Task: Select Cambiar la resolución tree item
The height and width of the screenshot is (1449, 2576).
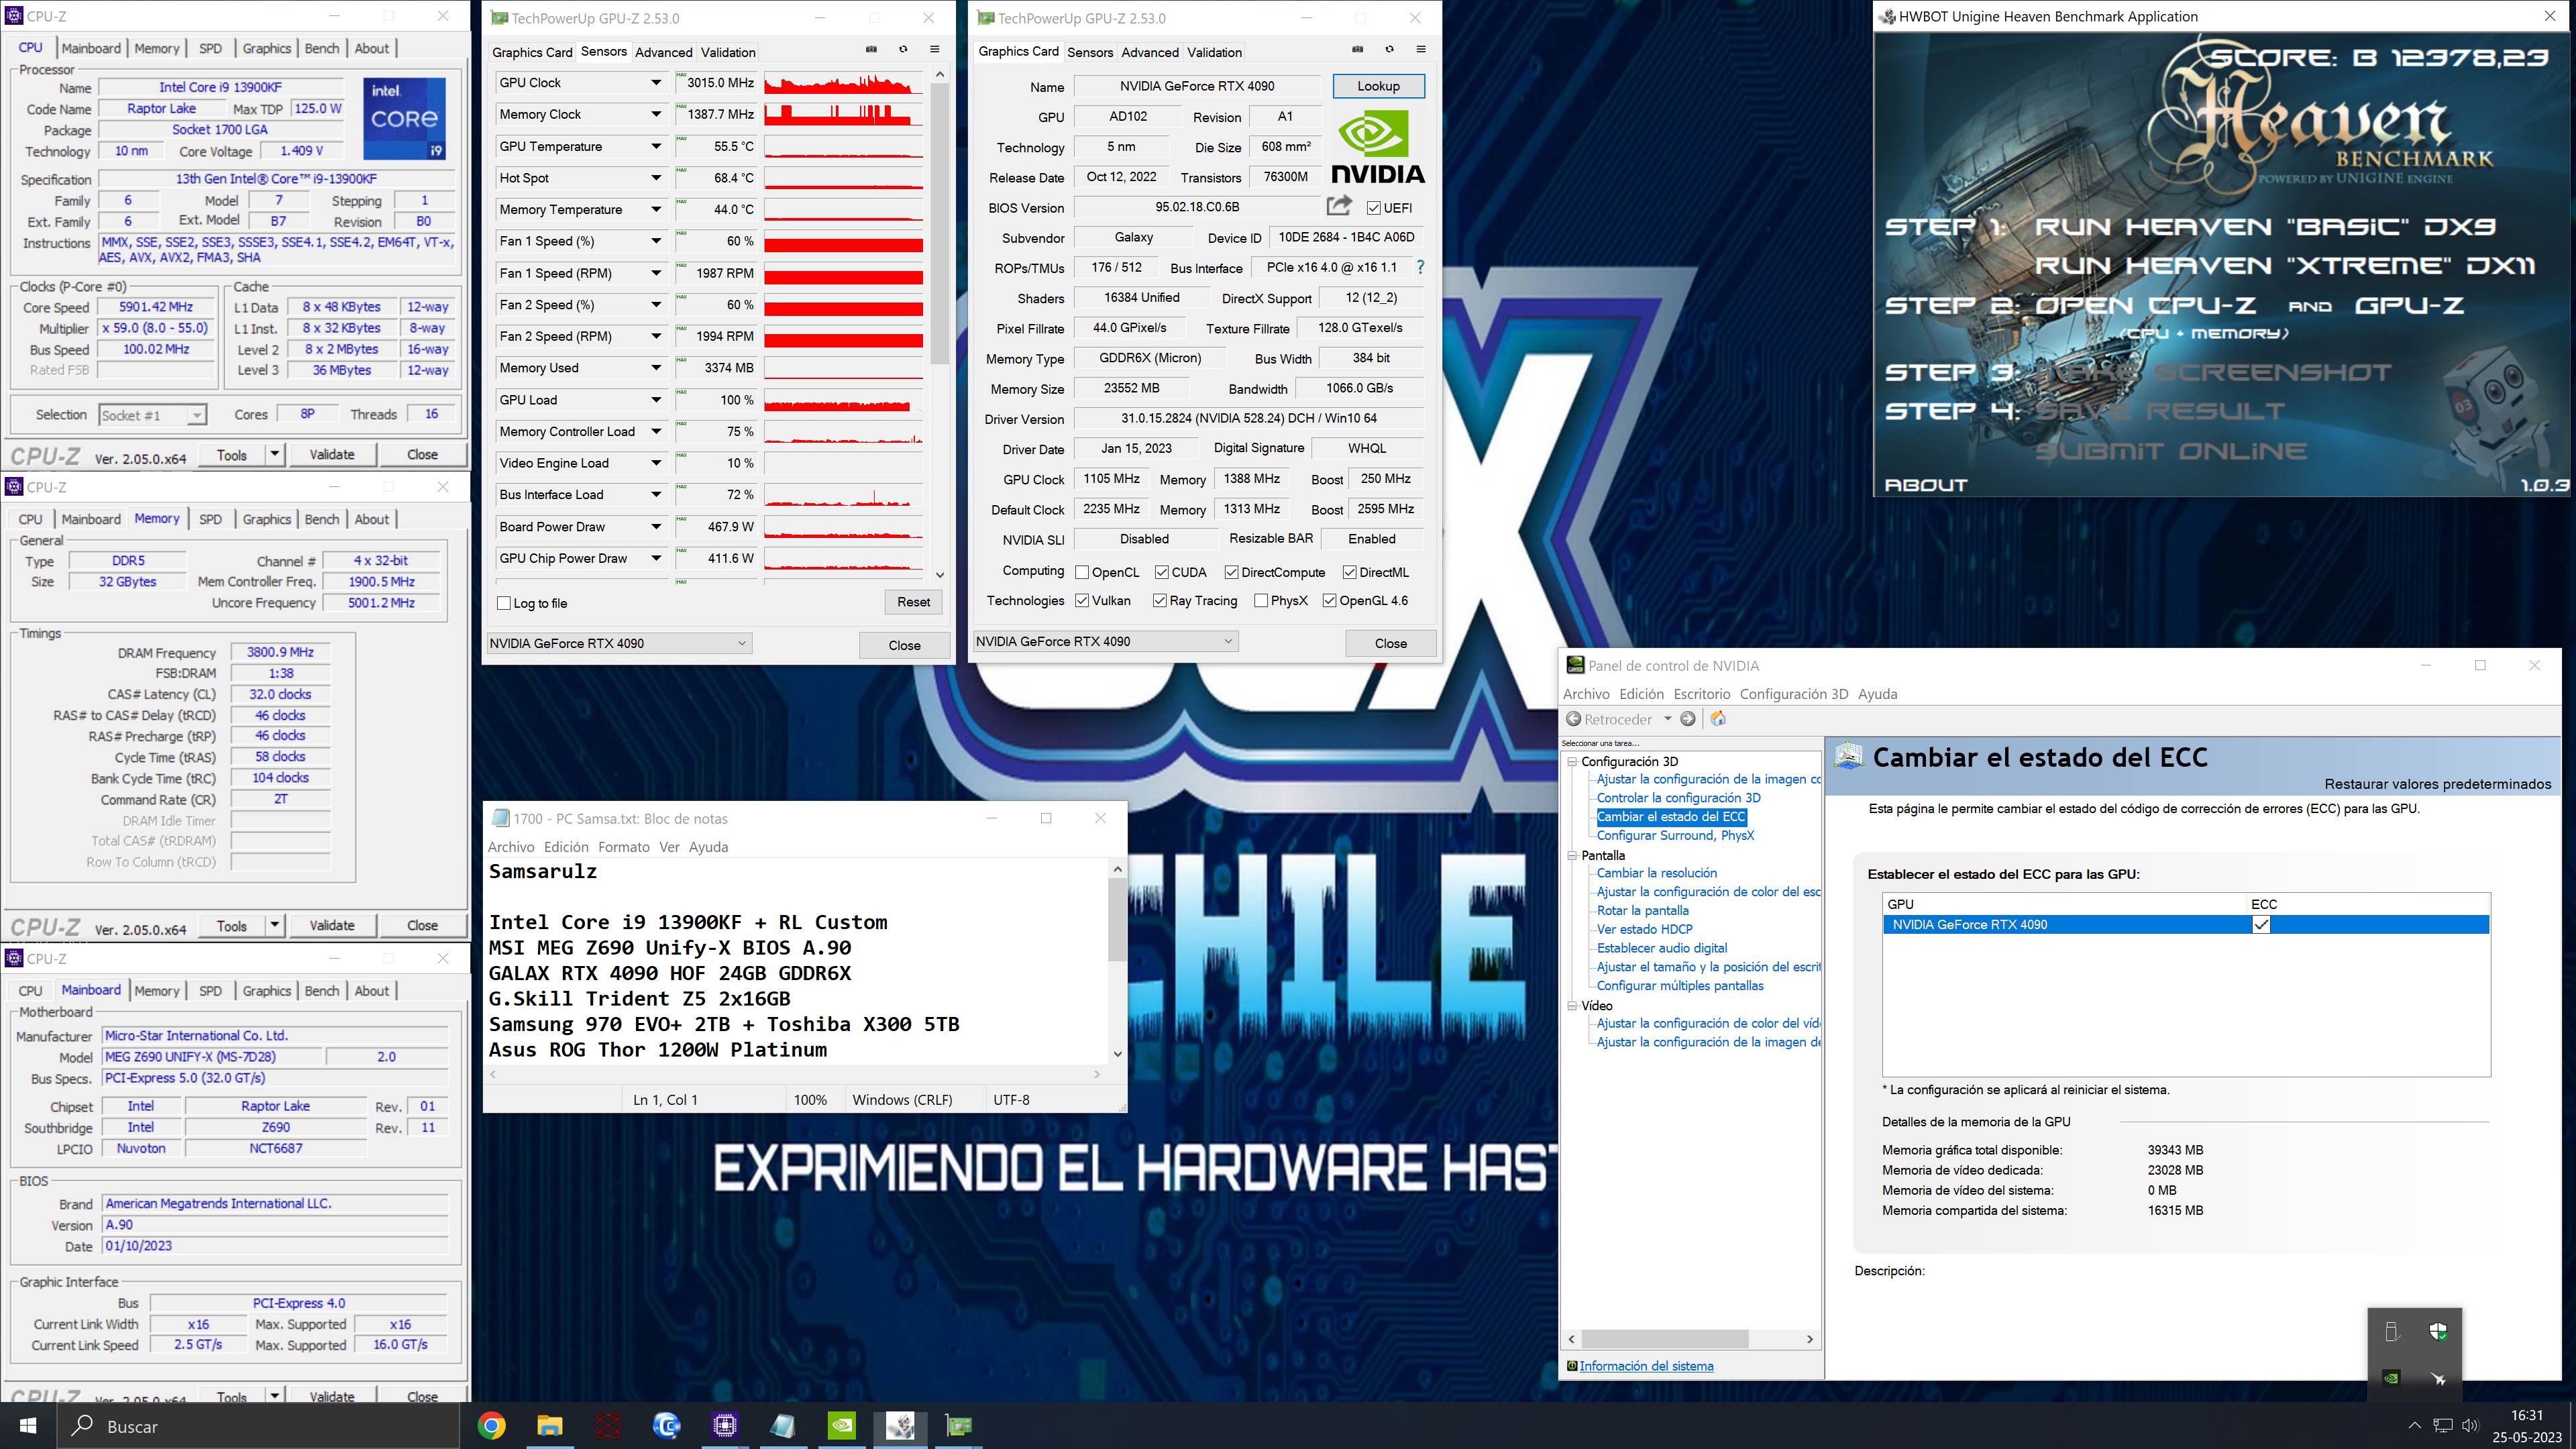Action: (1656, 873)
